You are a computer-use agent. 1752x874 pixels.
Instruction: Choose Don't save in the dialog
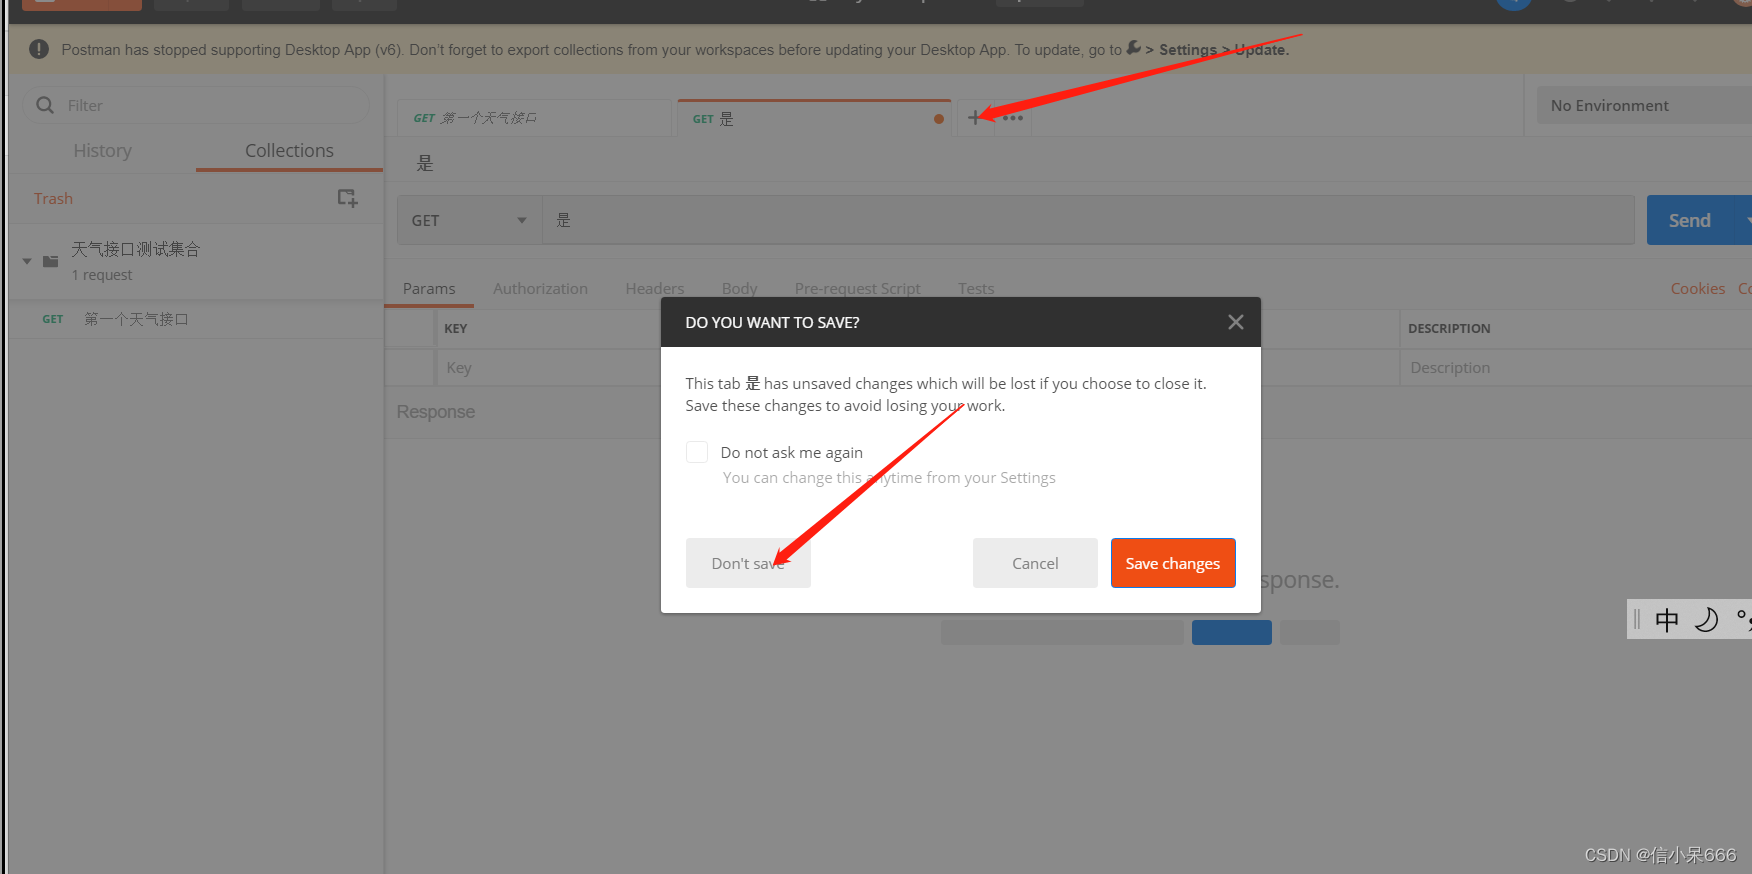(x=748, y=563)
